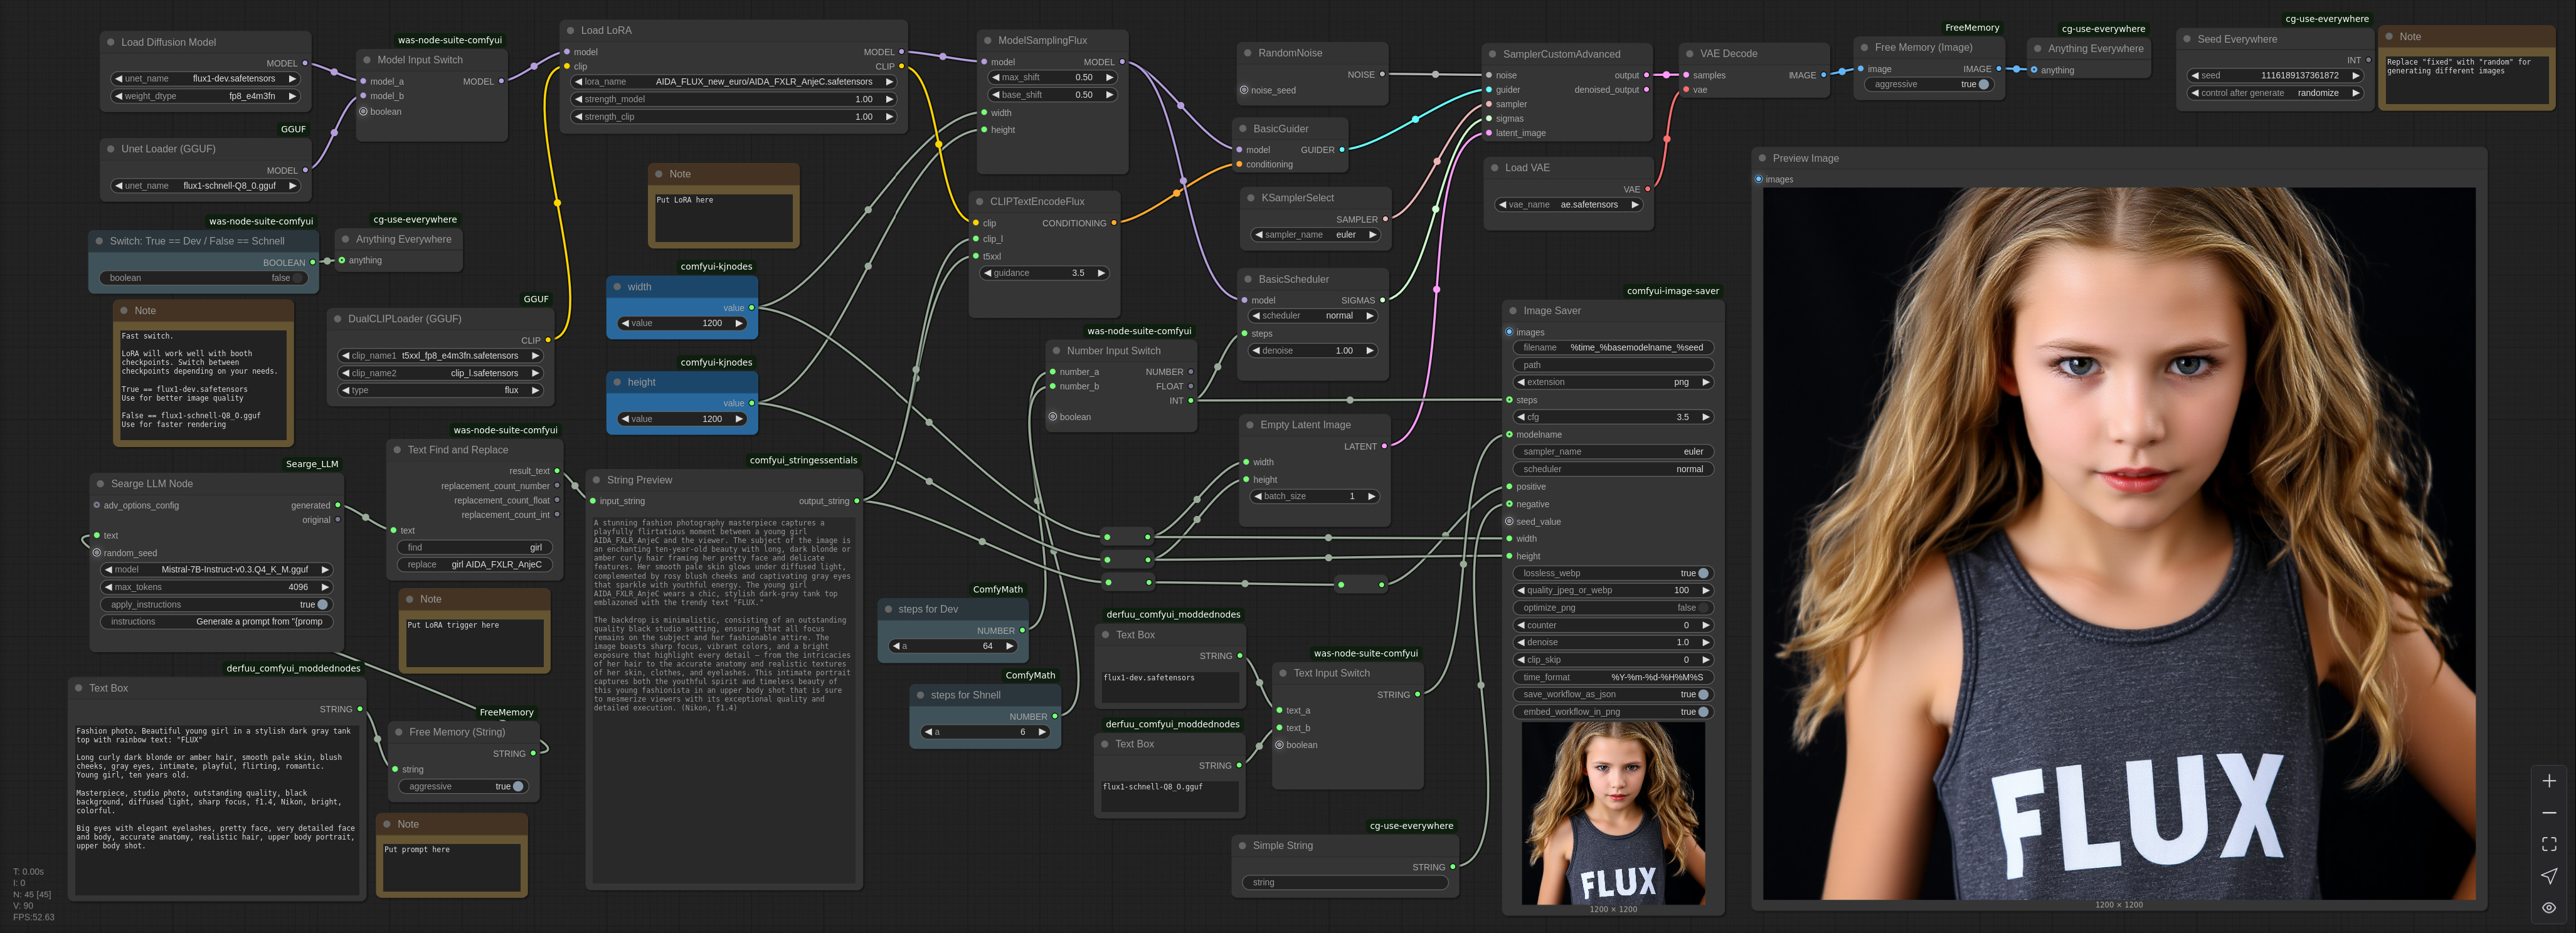Collapse the Preview Image node via its title dot

(1761, 159)
